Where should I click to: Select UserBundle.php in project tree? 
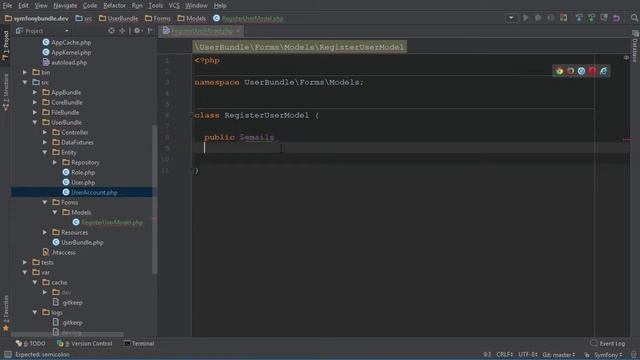point(78,242)
